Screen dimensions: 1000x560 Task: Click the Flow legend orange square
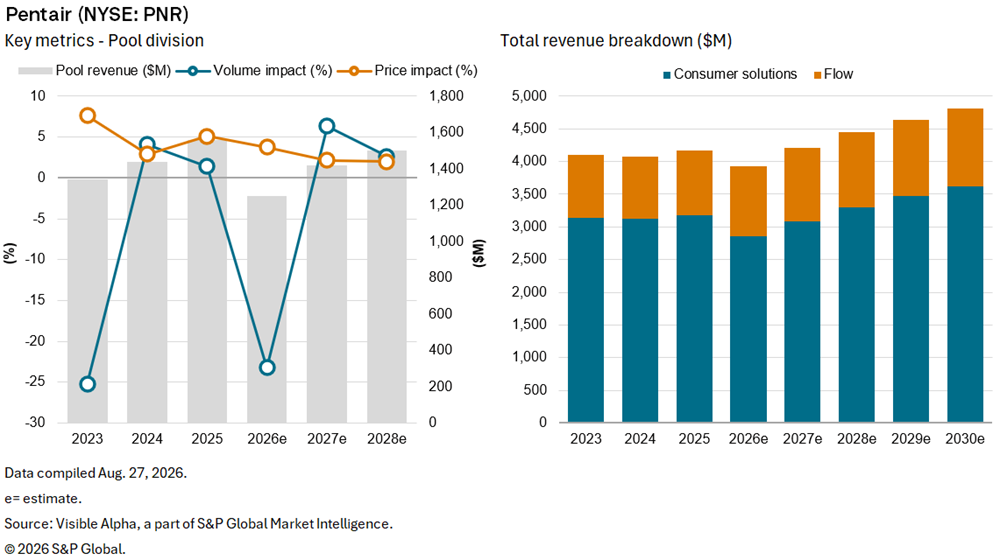pos(817,75)
